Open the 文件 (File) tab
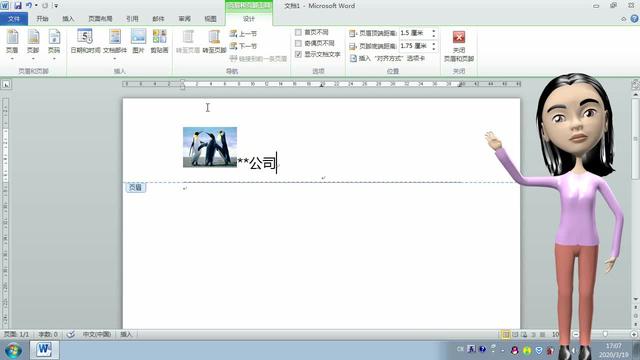640x360 pixels. click(x=14, y=19)
